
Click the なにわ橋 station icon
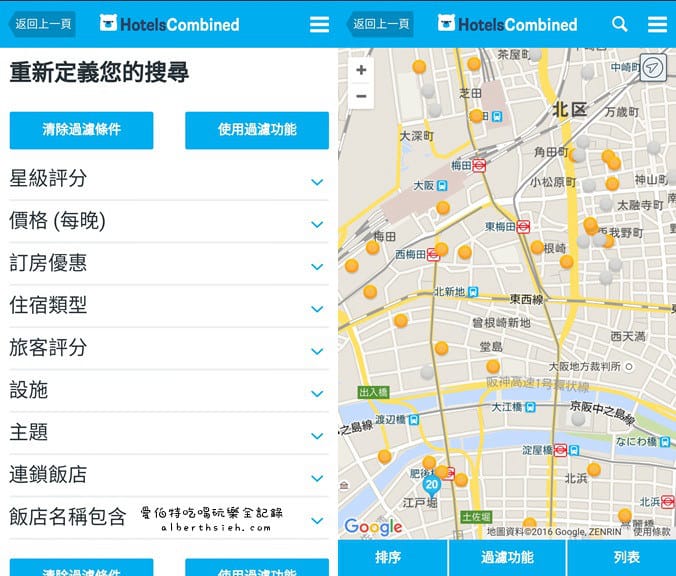tap(665, 441)
